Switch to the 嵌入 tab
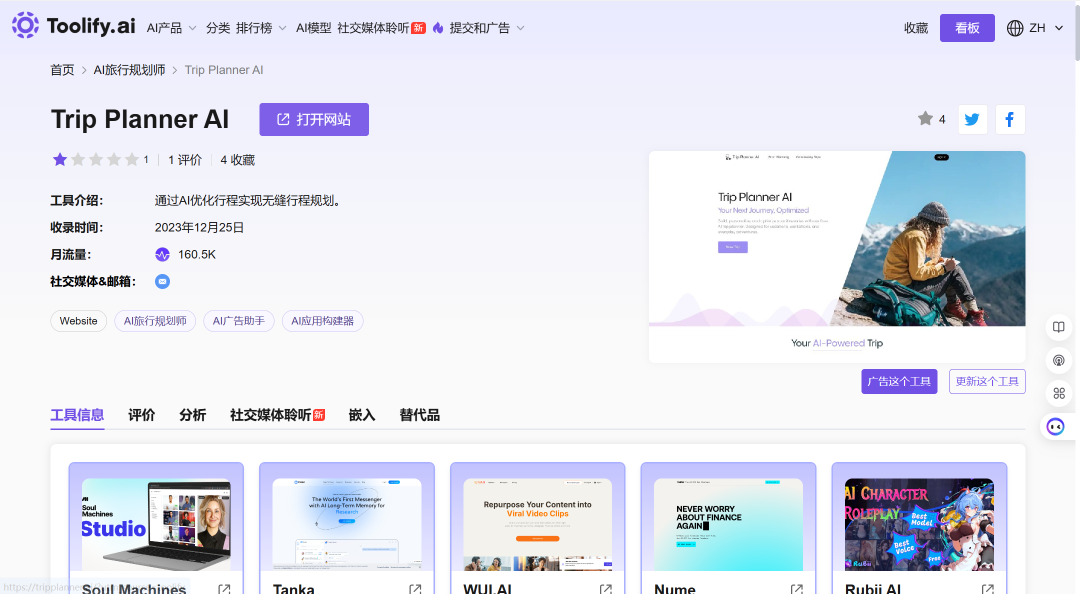Viewport: 1080px width, 594px height. click(362, 415)
